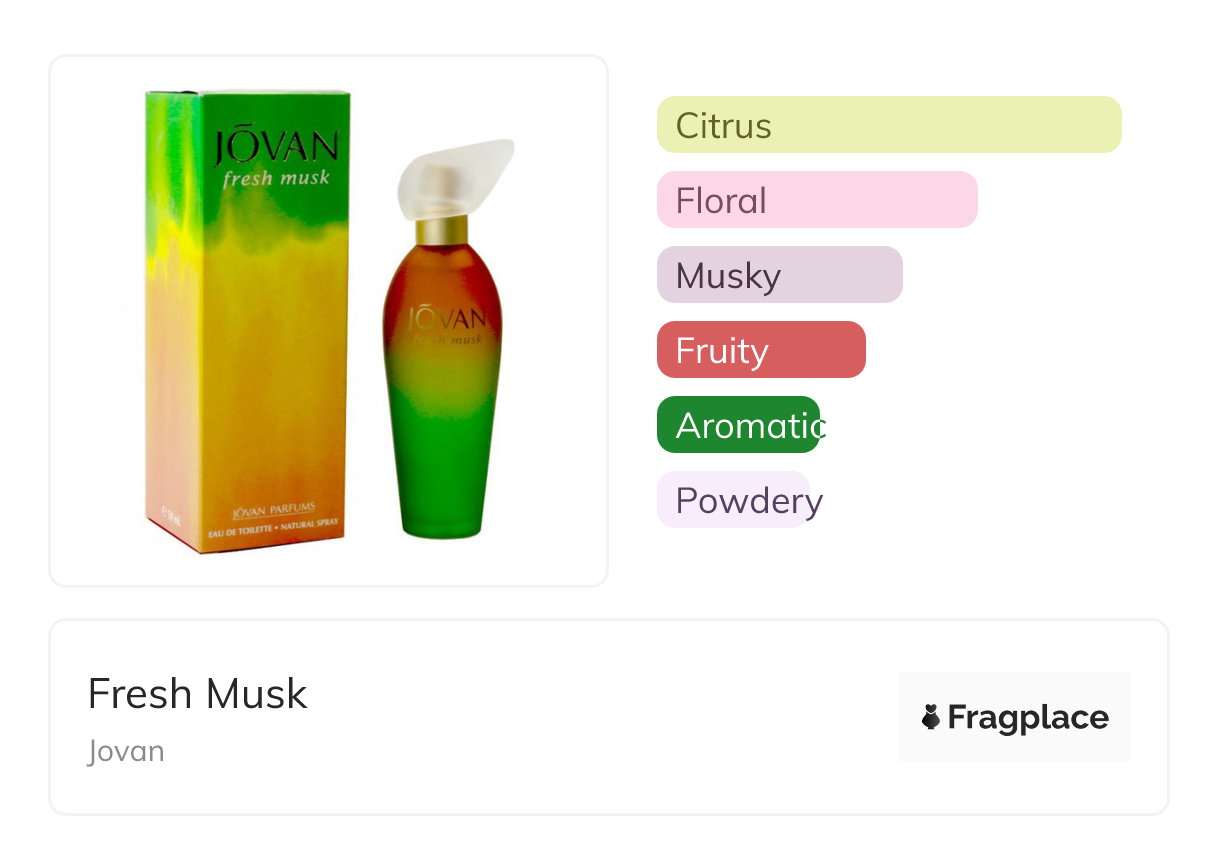Open the Fresh Musk perfume title
1218x864 pixels.
pyautogui.click(x=197, y=694)
